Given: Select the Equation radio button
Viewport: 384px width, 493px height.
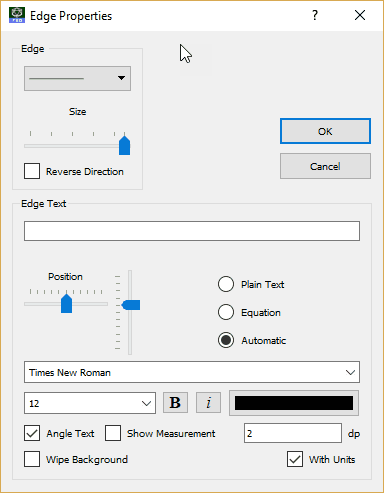Looking at the screenshot, I should tap(226, 312).
